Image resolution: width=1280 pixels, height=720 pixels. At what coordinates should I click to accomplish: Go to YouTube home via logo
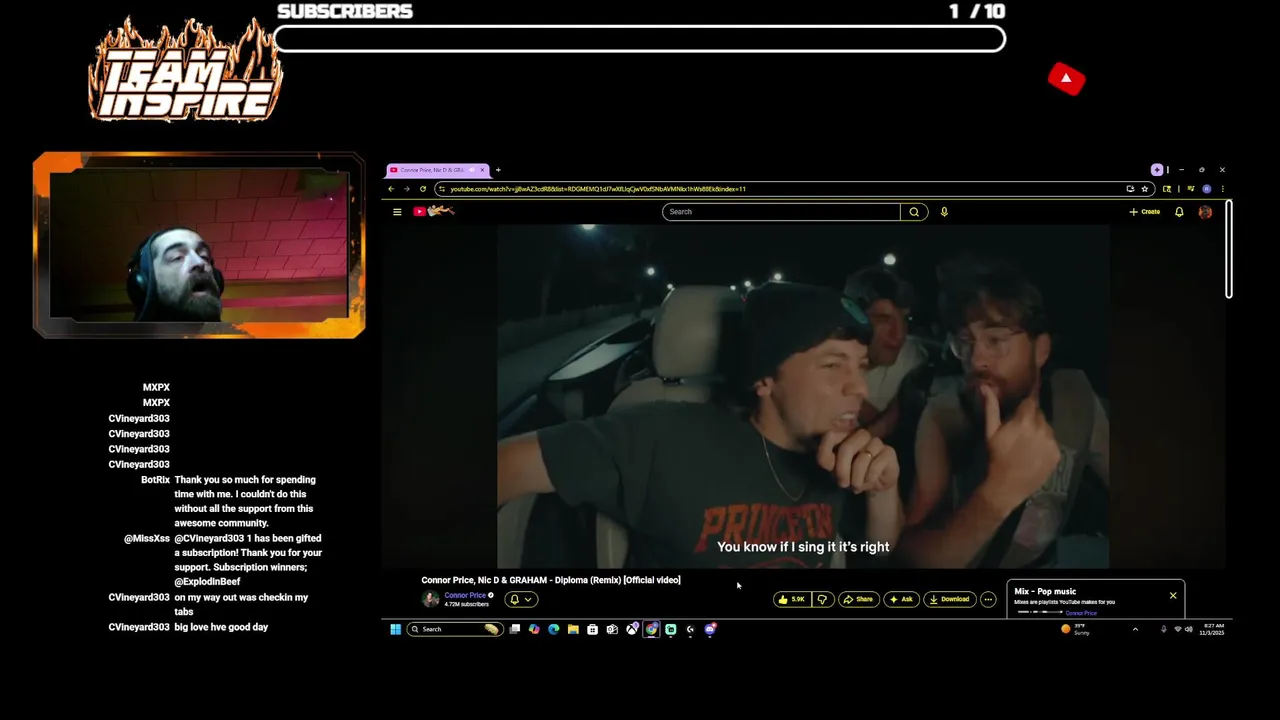433,211
